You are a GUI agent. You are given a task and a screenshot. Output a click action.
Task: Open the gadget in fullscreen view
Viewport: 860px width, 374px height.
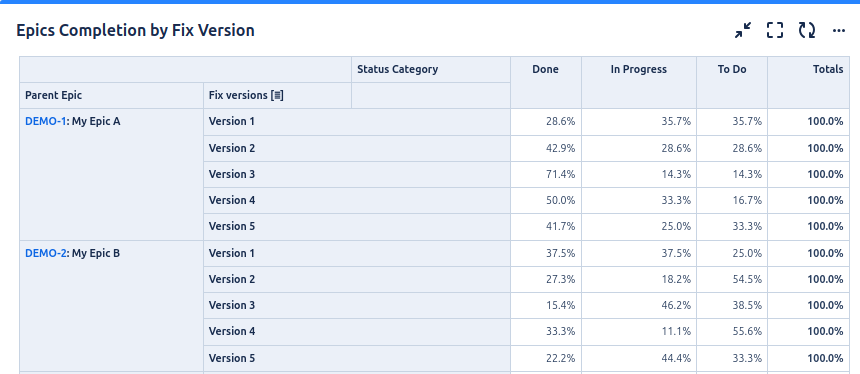pyautogui.click(x=774, y=30)
